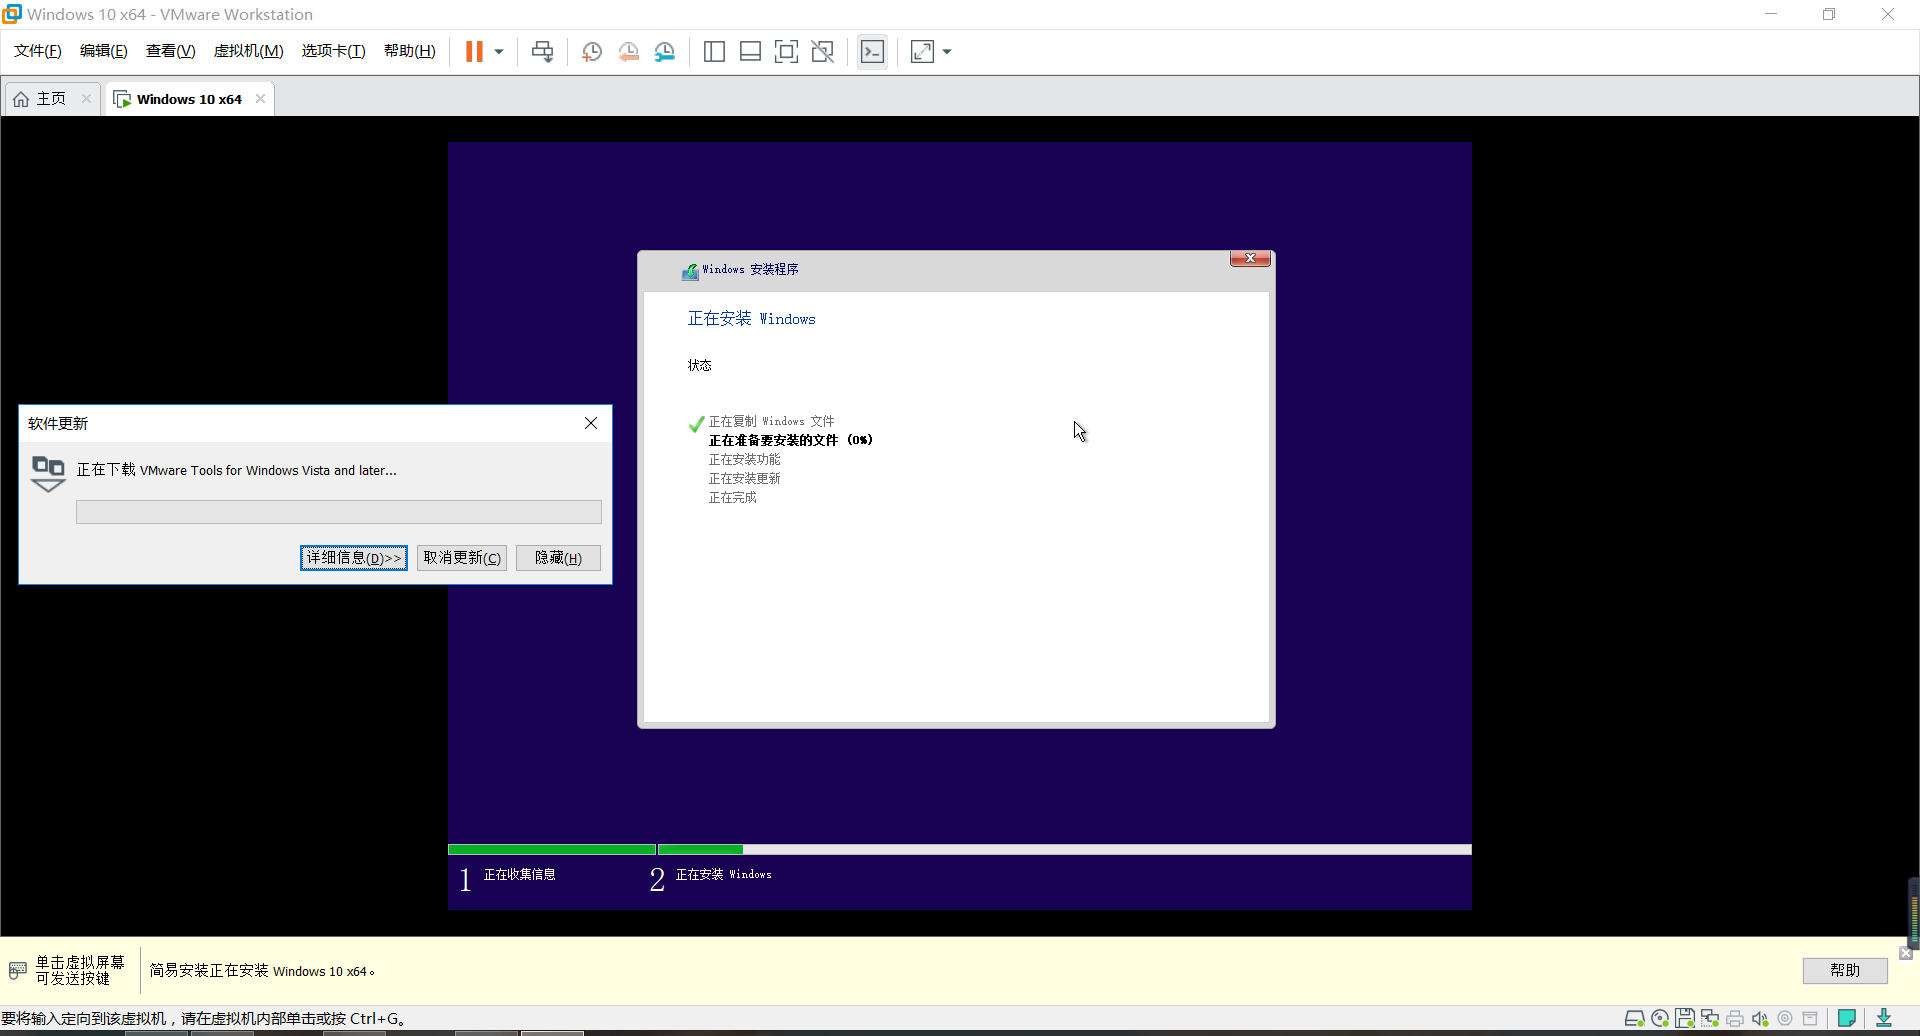Send Ctrl+Alt+Del to the virtual machine
This screenshot has width=1920, height=1036.
point(543,52)
